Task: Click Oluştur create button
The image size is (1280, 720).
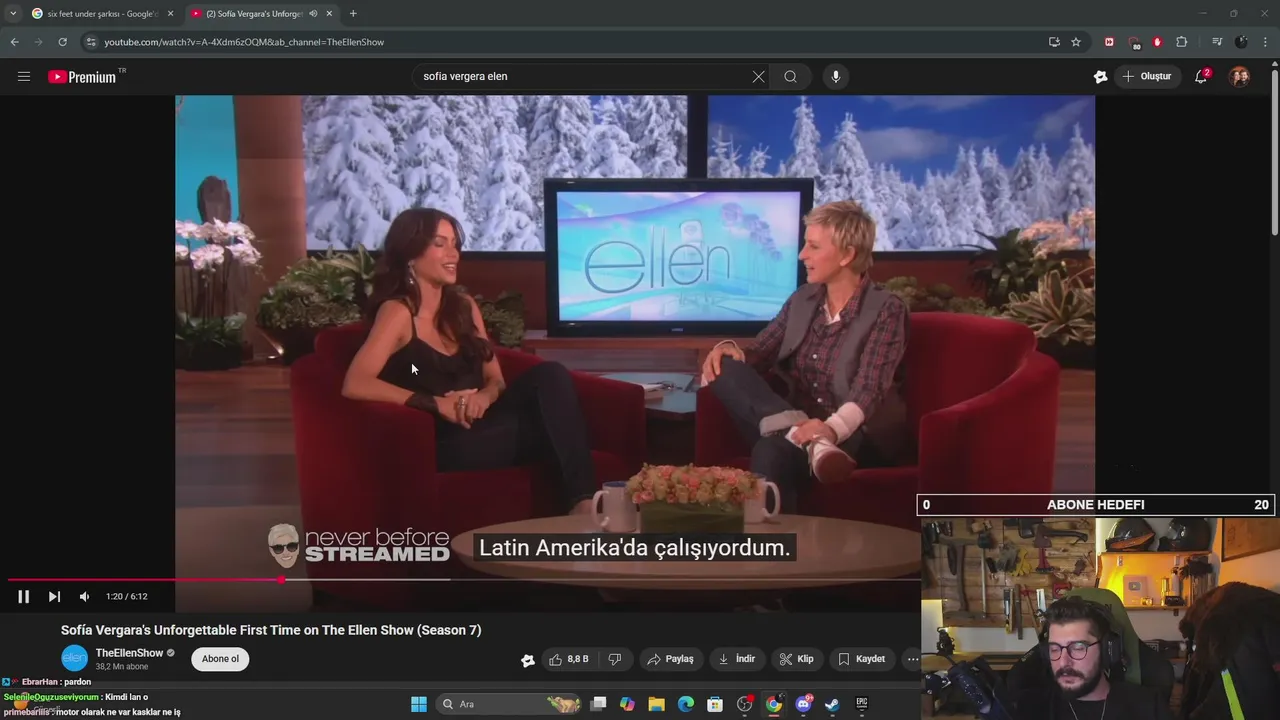Action: click(1147, 76)
